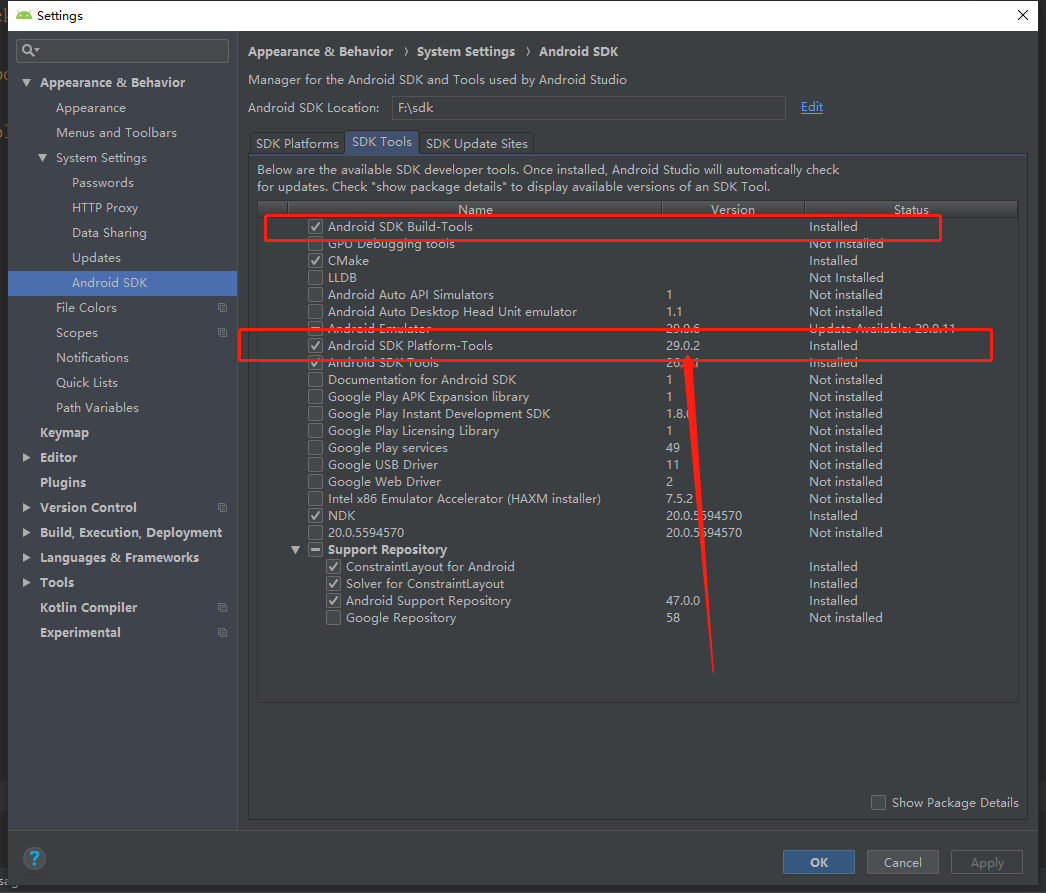Switch to the SDK Update Sites tab

[476, 143]
